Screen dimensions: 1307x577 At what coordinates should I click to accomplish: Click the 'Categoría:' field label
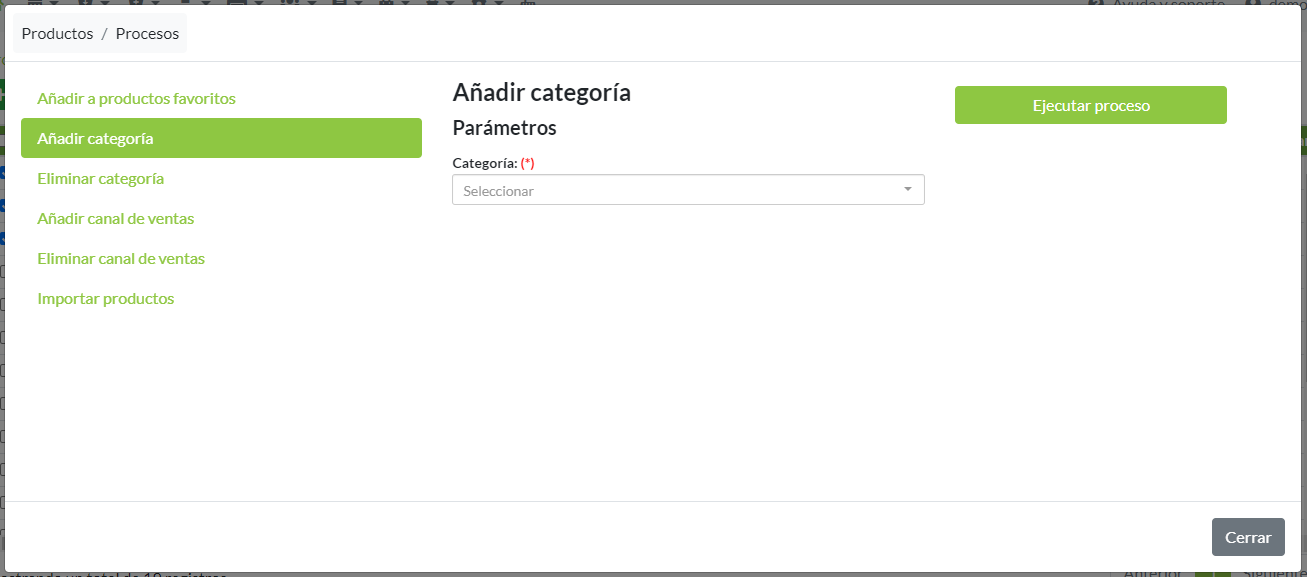click(485, 163)
